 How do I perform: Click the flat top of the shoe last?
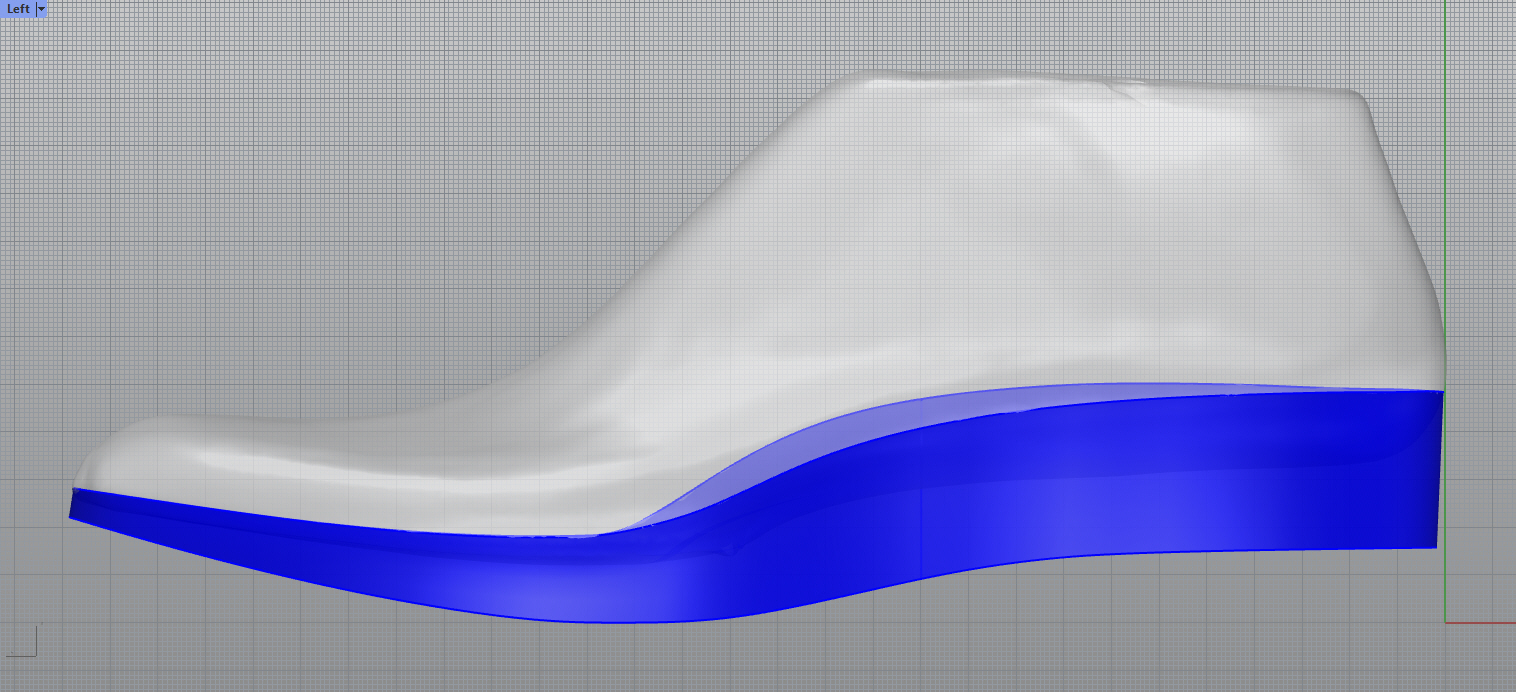[1100, 83]
